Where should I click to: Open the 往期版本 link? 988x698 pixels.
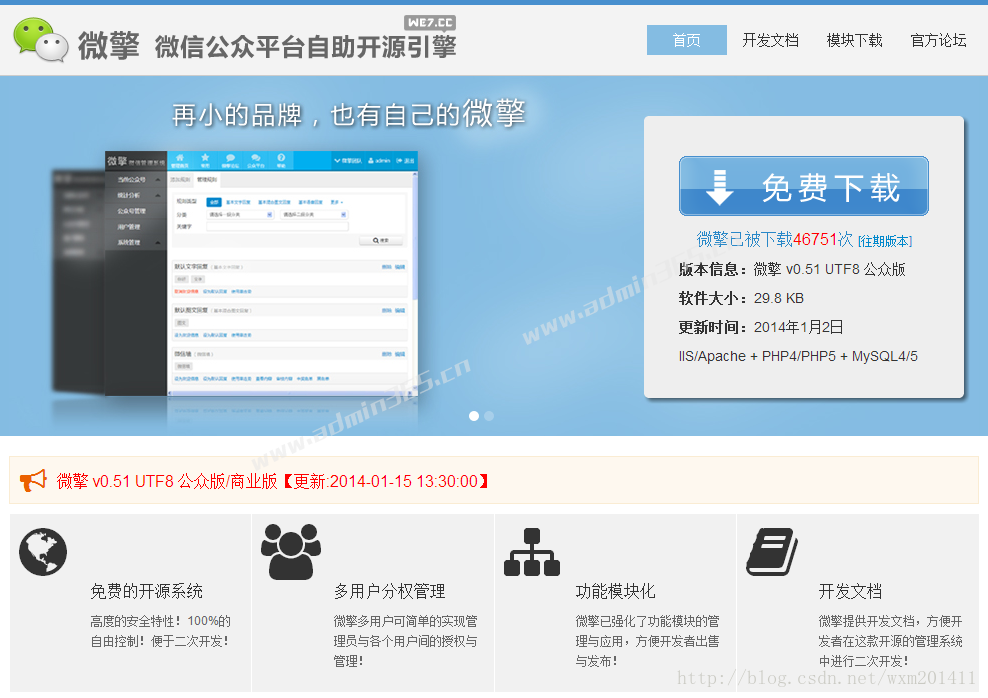885,241
